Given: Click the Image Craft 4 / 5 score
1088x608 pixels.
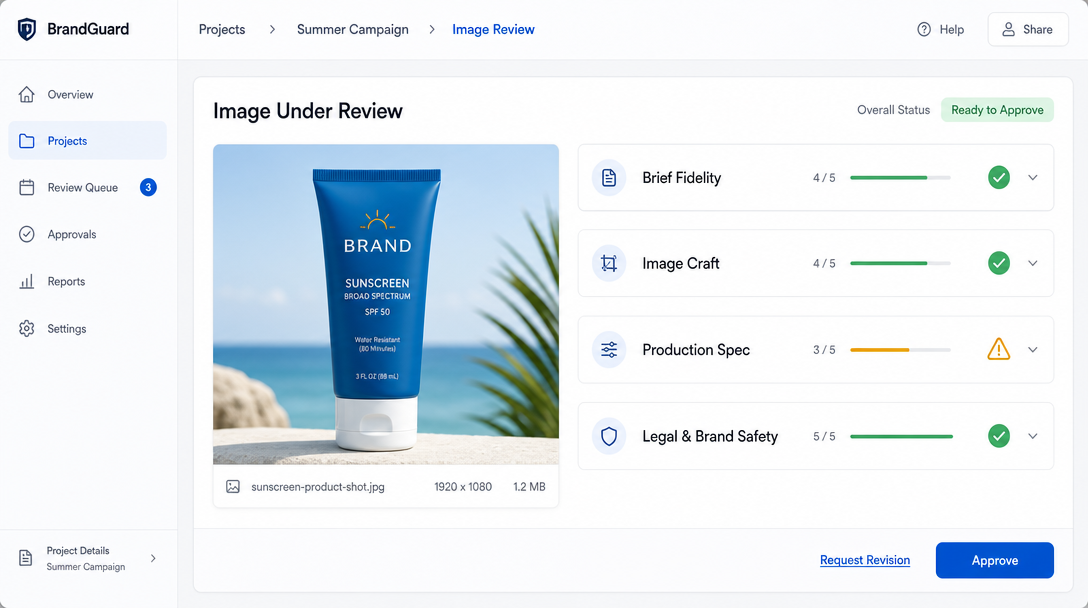Looking at the screenshot, I should point(824,263).
